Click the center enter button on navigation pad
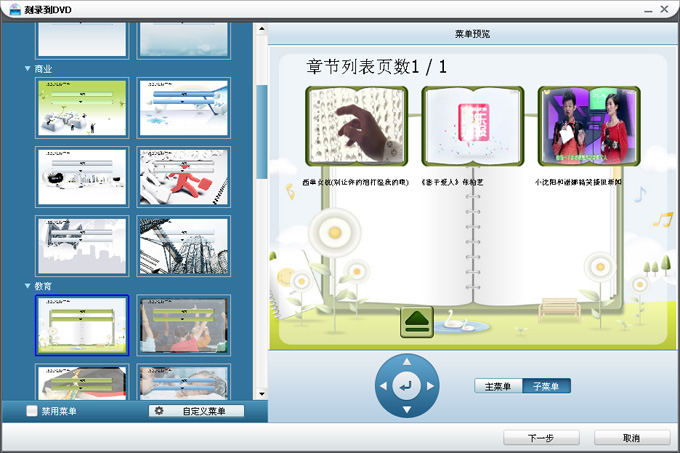The image size is (680, 453). (x=406, y=386)
